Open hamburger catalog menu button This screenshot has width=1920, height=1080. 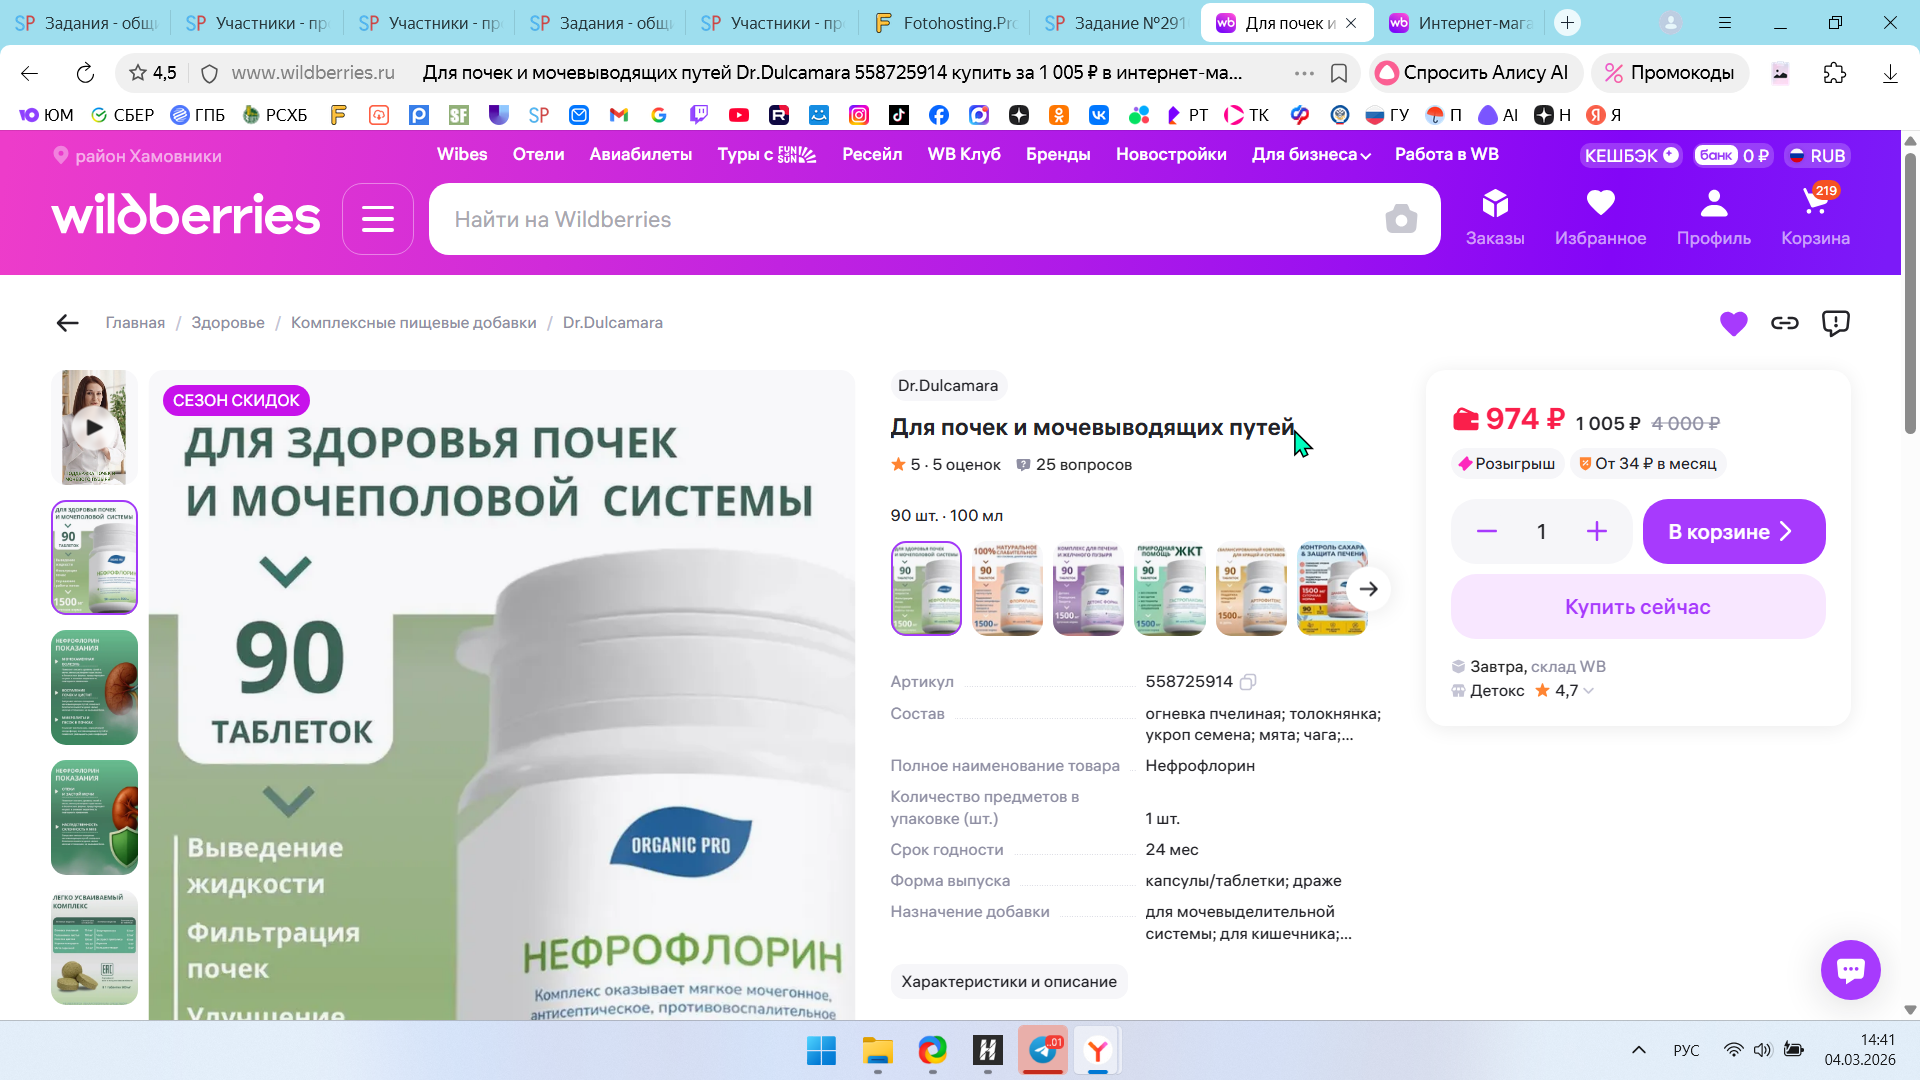(x=377, y=219)
